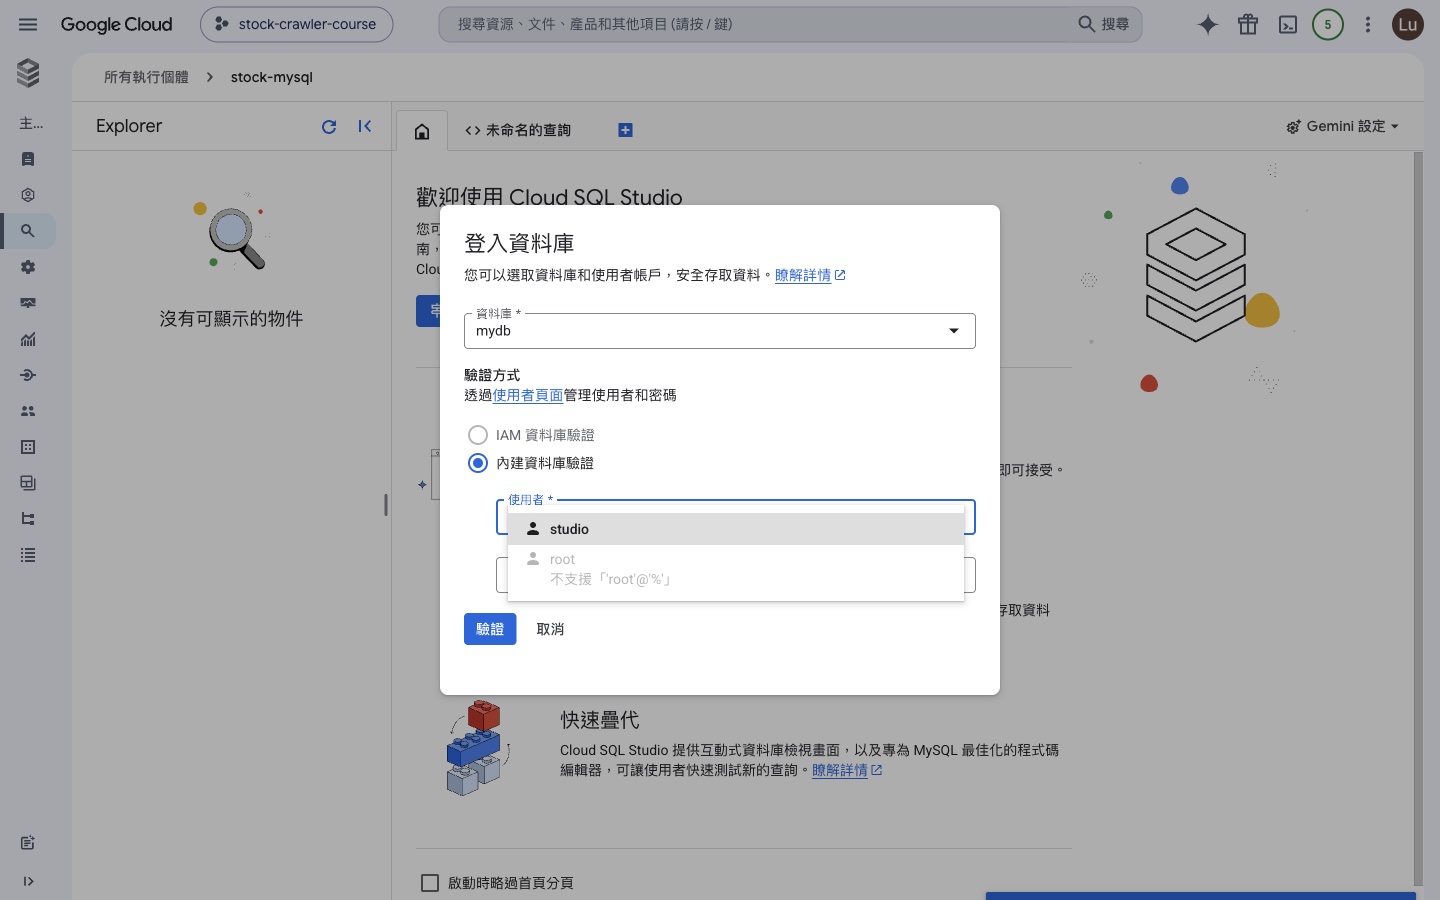Click the Google Cloud logo
The height and width of the screenshot is (900, 1440).
(x=116, y=24)
